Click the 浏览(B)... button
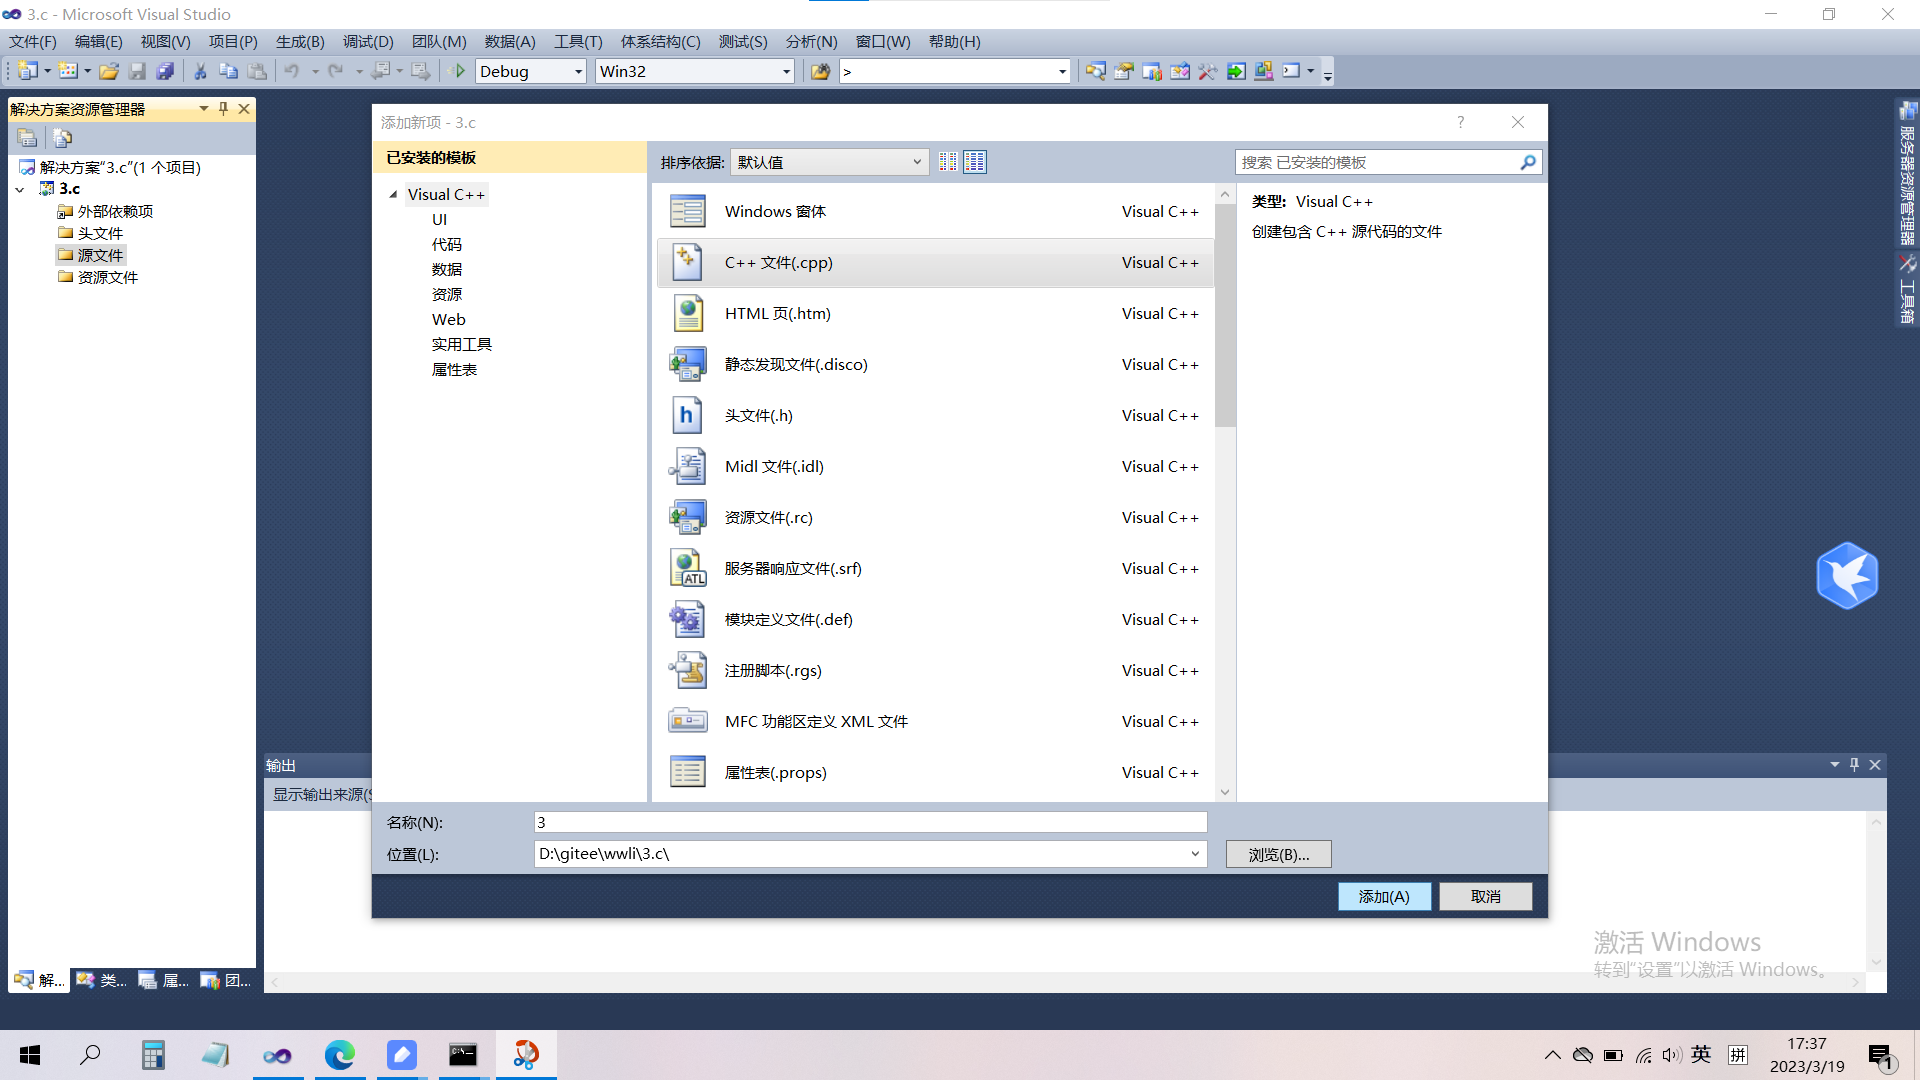Viewport: 1920px width, 1080px height. (1278, 854)
